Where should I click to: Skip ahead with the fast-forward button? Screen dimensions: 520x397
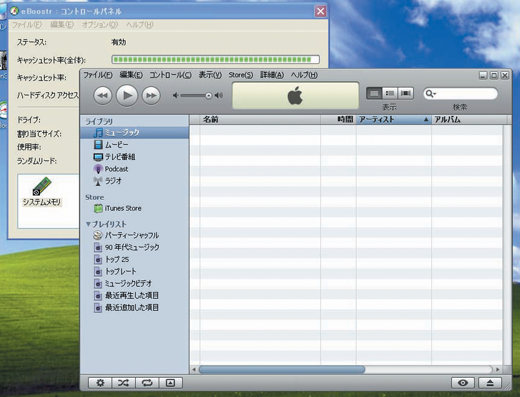[x=151, y=96]
